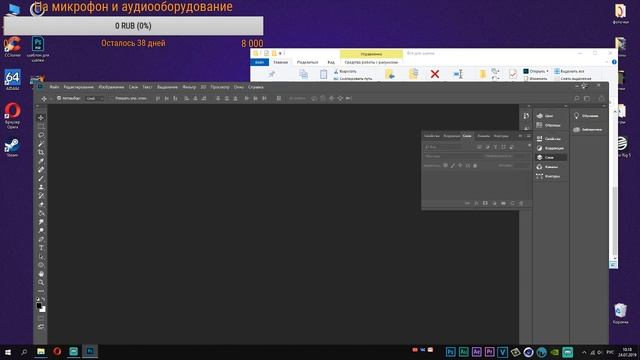Click the search icon in Photoshop options bar
640x360 pixels.
[577, 98]
